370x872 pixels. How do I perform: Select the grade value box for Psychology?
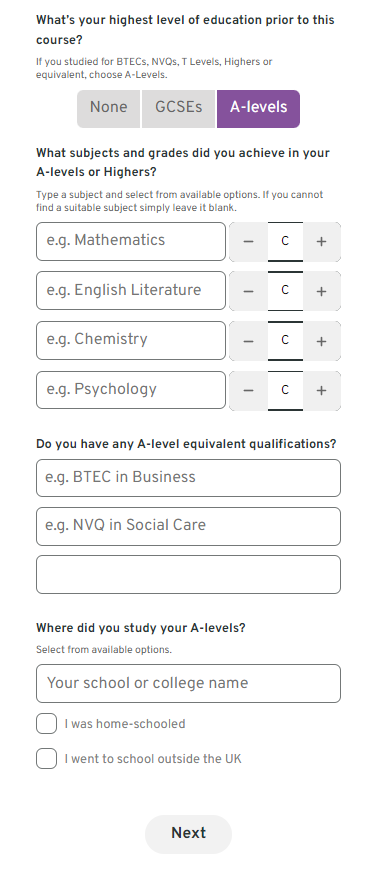[x=285, y=390]
